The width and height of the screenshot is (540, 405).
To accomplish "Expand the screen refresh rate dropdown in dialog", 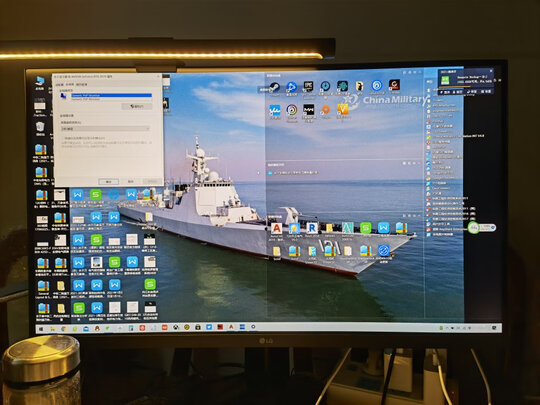I will click(105, 128).
